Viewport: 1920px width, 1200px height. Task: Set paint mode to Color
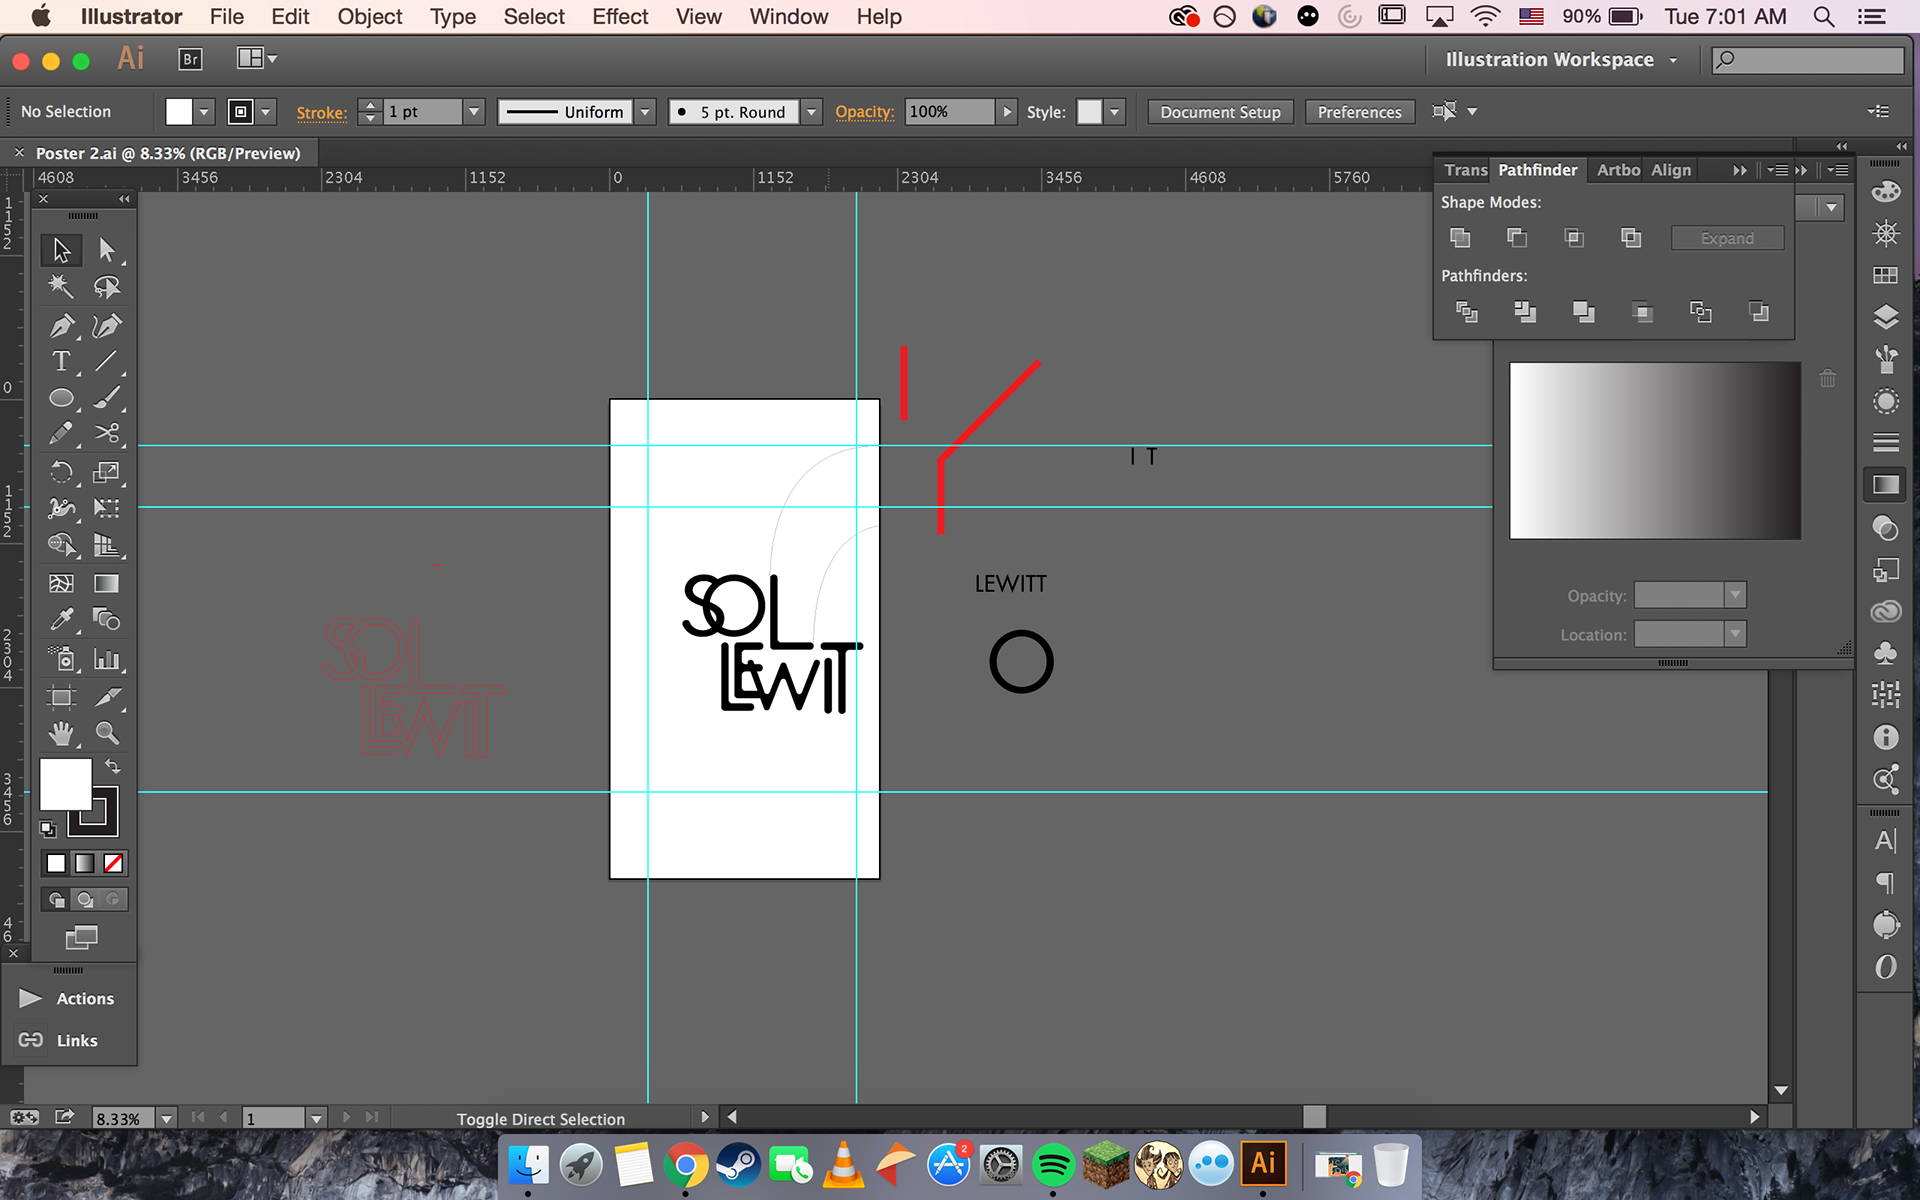pyautogui.click(x=56, y=863)
